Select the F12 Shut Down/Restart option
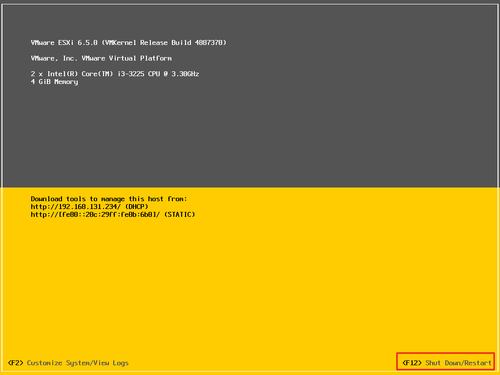 [447, 363]
